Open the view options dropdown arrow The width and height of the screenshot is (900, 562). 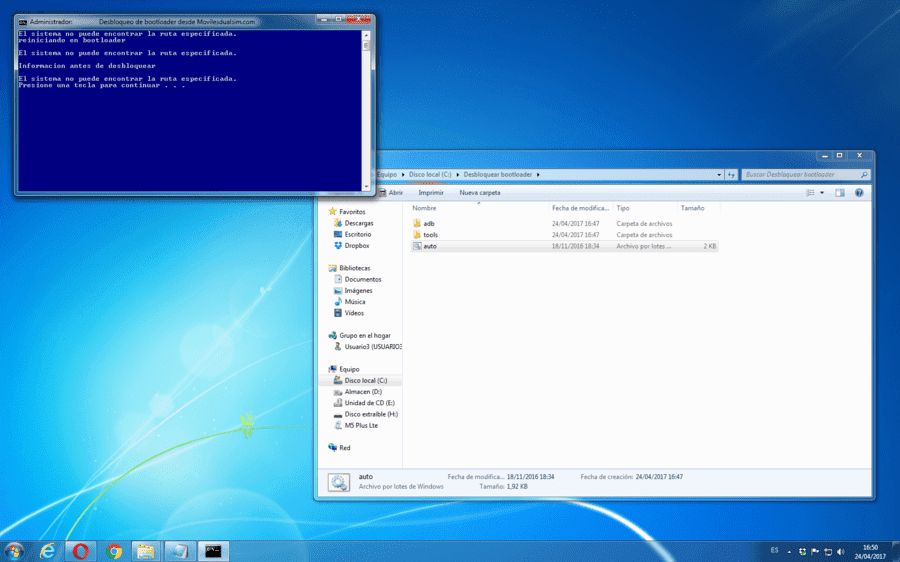[x=822, y=193]
